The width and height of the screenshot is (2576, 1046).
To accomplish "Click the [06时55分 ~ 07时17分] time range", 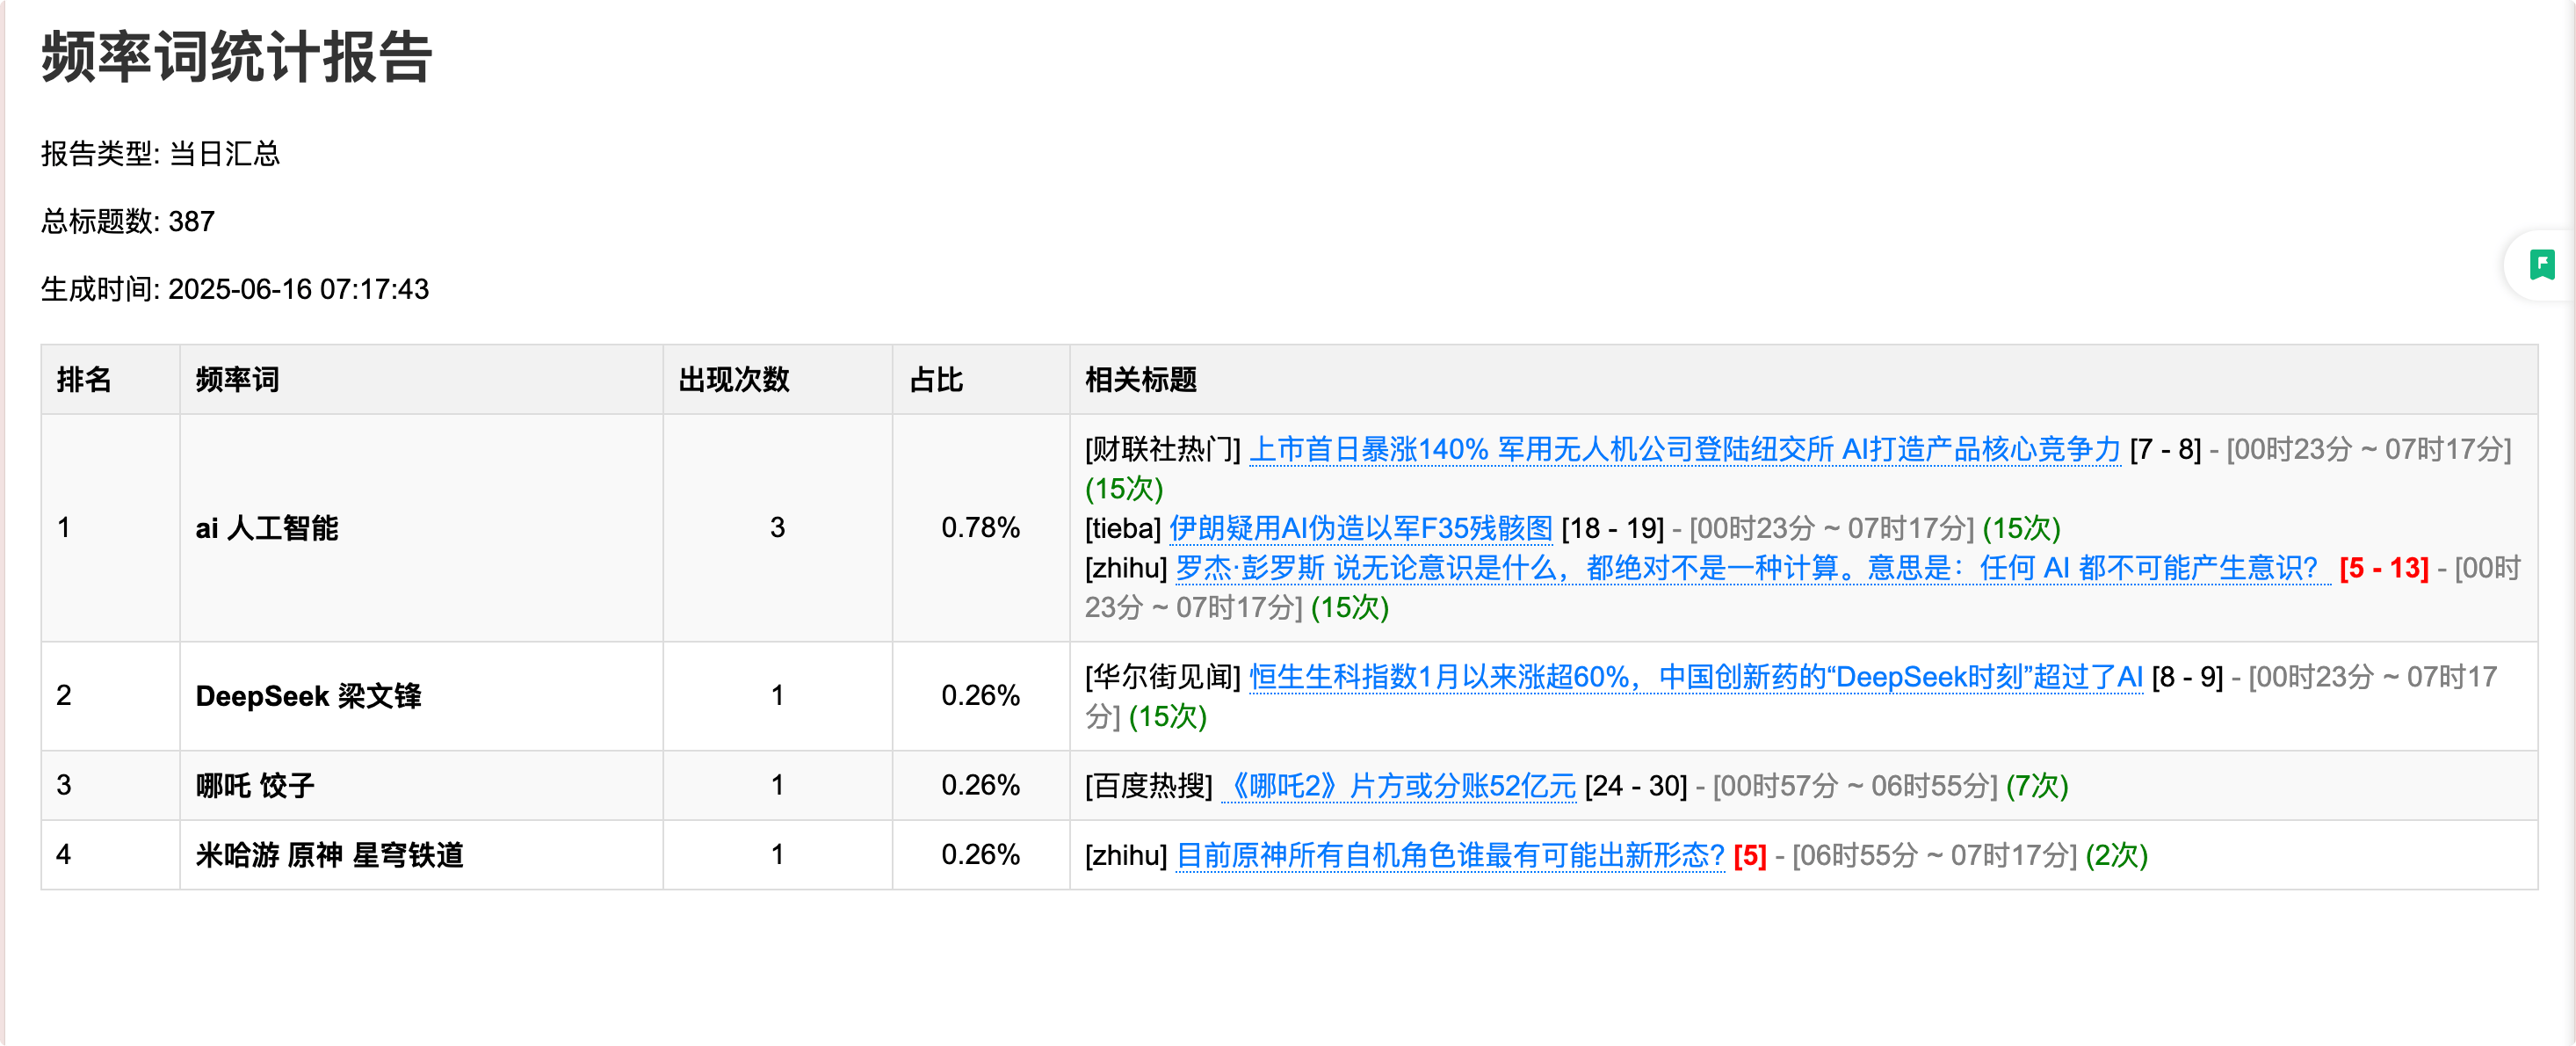I will coord(1934,855).
